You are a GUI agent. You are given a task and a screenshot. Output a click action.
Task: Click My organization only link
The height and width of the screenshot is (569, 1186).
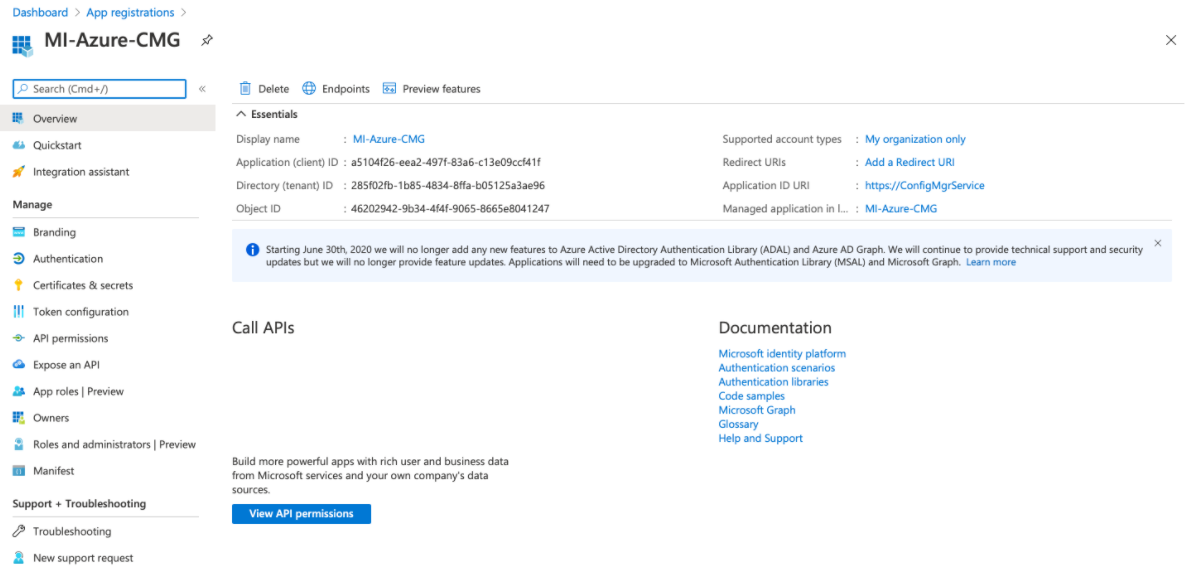click(915, 139)
